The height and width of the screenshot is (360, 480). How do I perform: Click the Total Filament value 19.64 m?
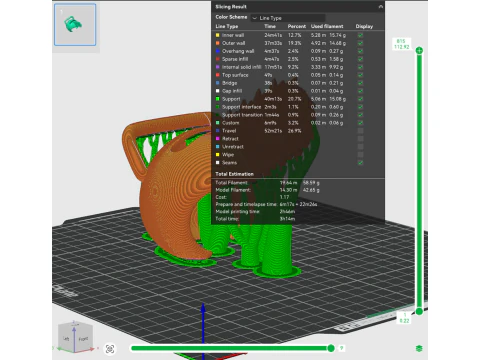[289, 183]
